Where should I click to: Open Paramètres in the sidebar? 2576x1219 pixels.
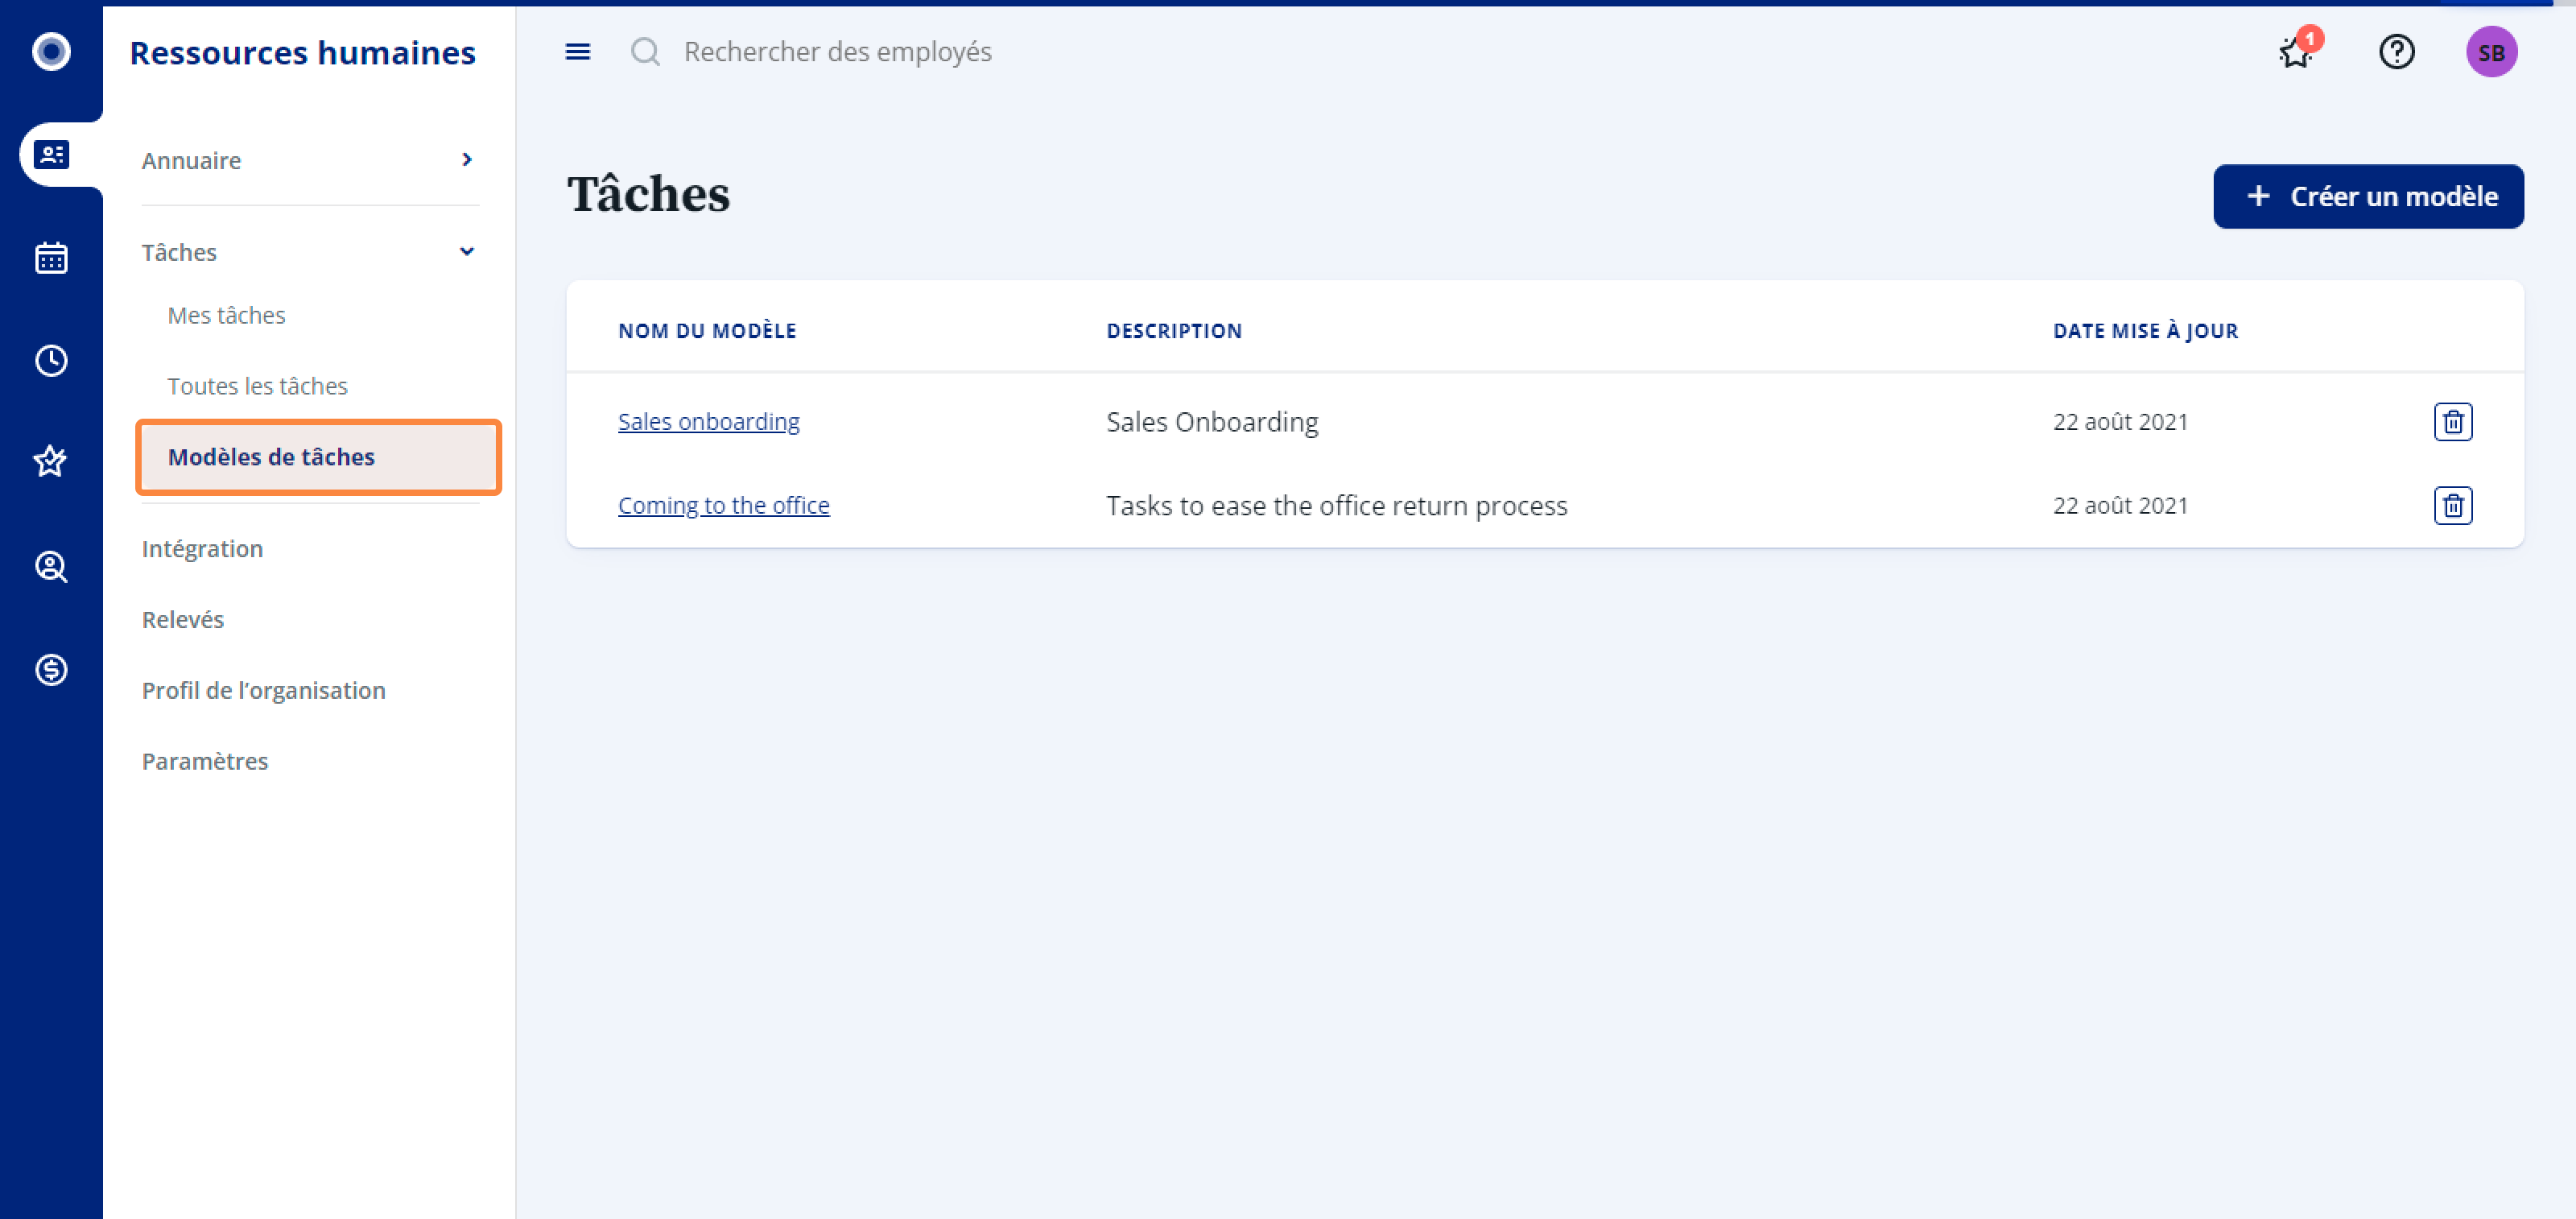click(205, 762)
